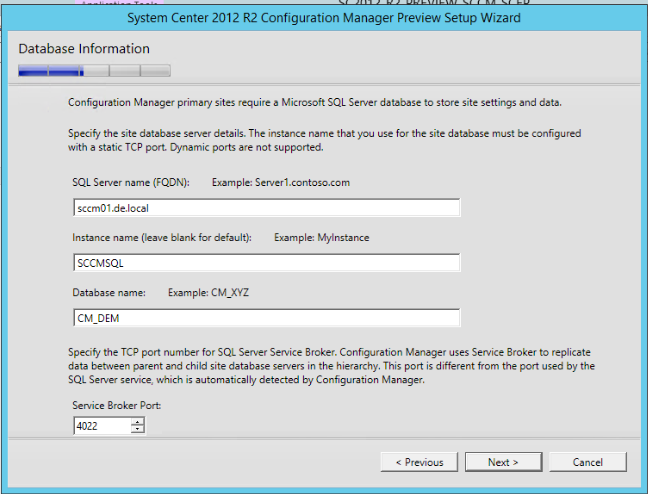Click the 'Instance name' label text

[159, 237]
